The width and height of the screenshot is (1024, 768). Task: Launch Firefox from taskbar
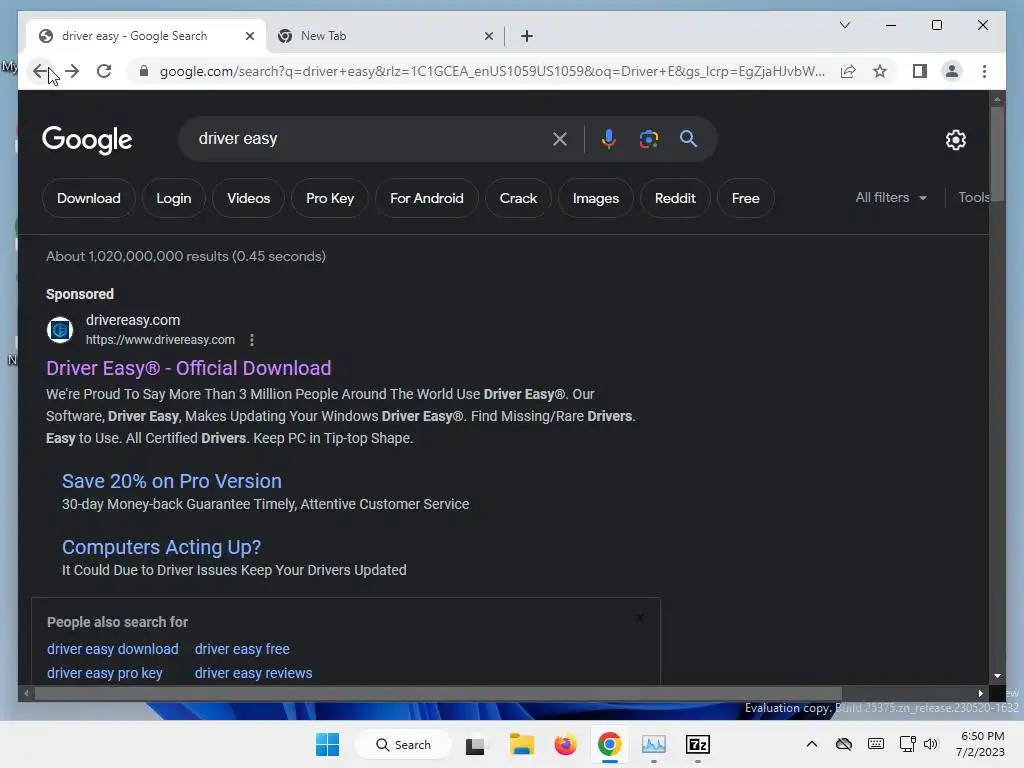(566, 744)
